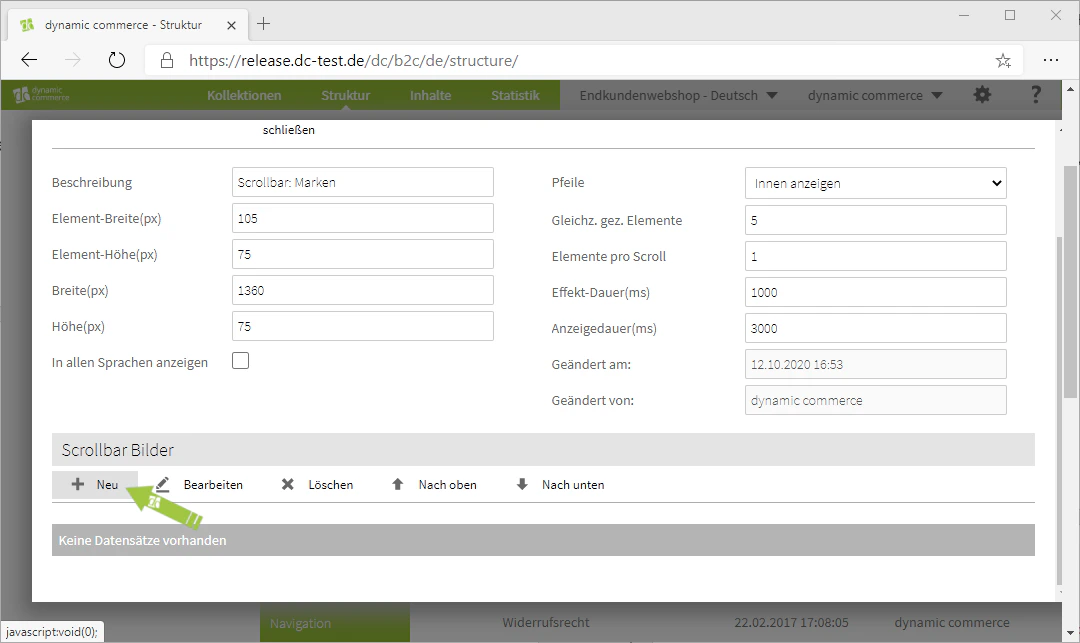Click page scrollbar up arrow
This screenshot has height=643, width=1080.
coord(1070,89)
